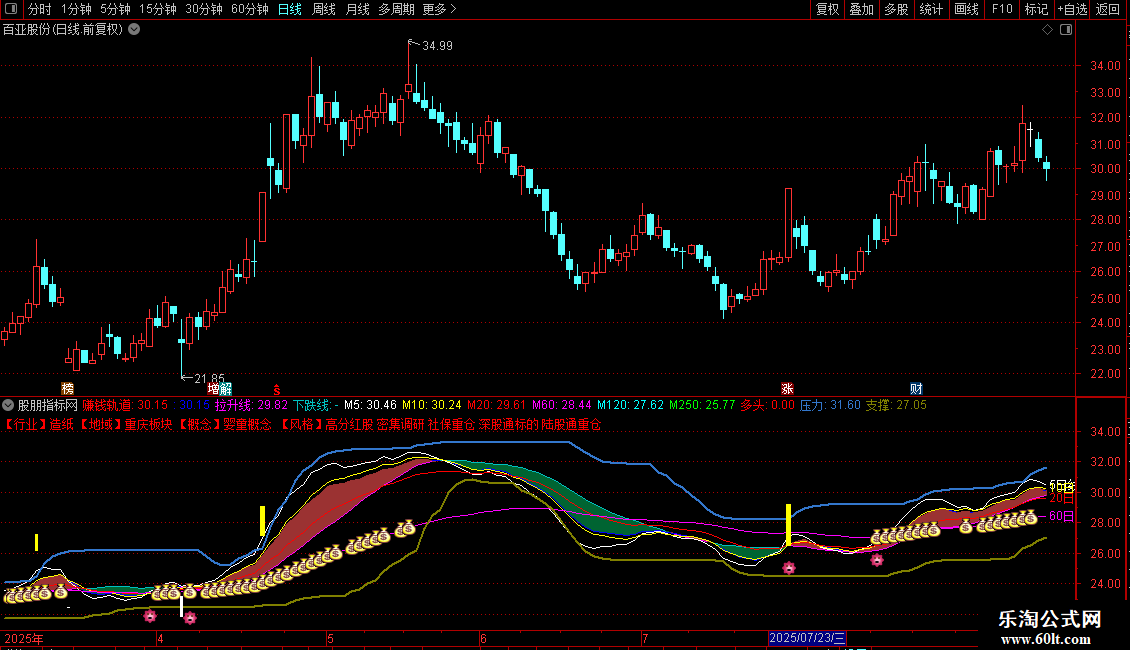
Task: Open dropdown beside 百亚股份(日线.前复权)
Action: pyautogui.click(x=134, y=30)
